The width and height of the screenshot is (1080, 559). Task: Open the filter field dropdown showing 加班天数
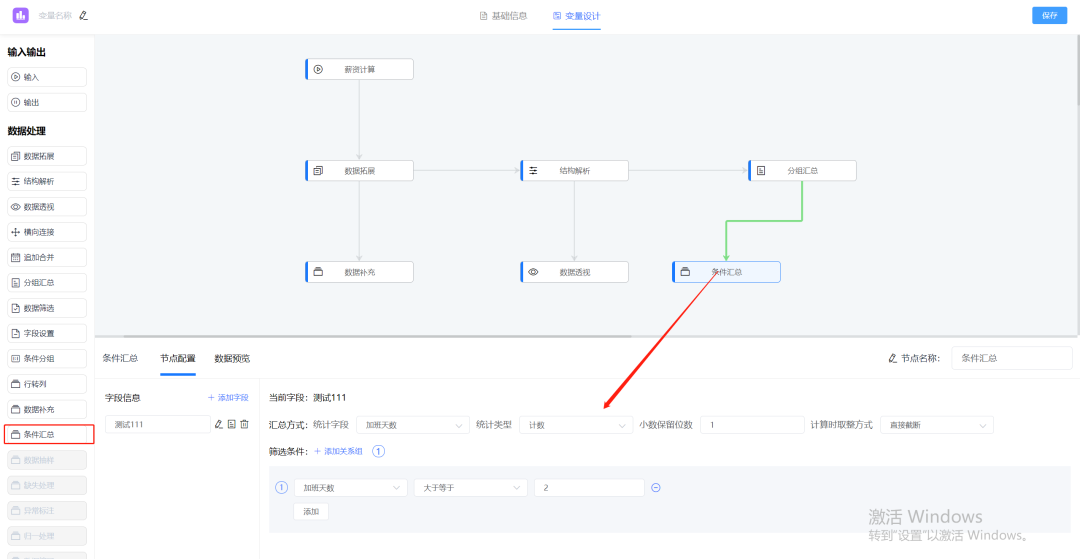(351, 487)
